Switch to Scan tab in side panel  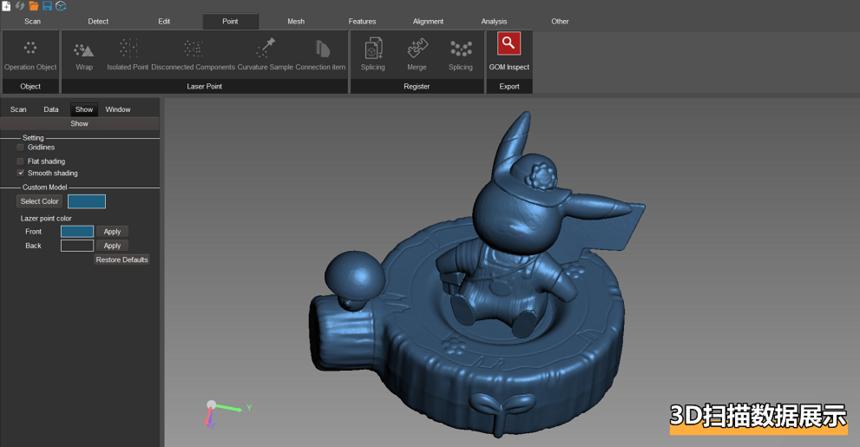pos(18,110)
